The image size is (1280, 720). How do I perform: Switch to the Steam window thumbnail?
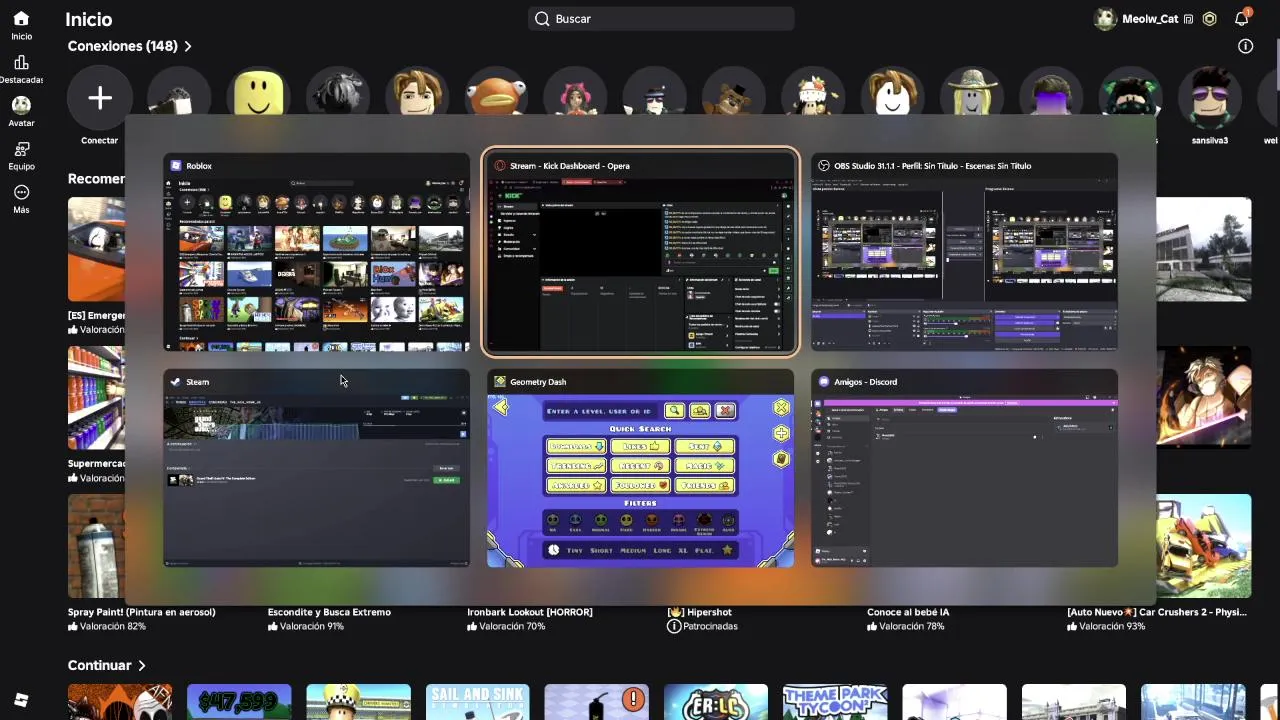317,469
